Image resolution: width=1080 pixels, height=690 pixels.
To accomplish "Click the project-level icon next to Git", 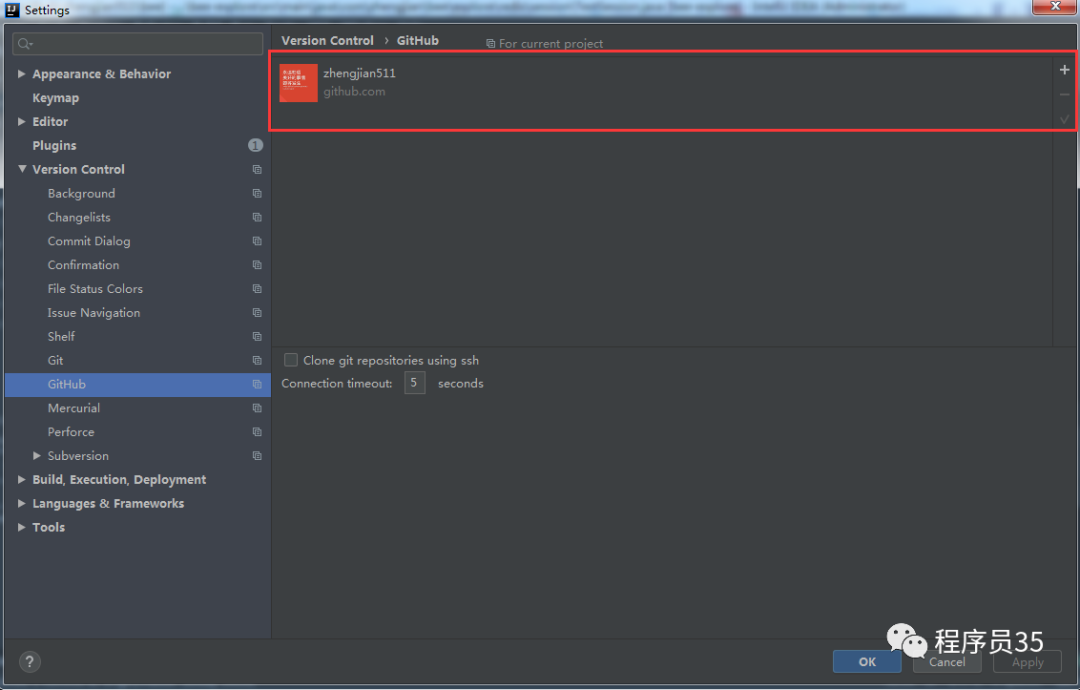I will click(x=257, y=360).
